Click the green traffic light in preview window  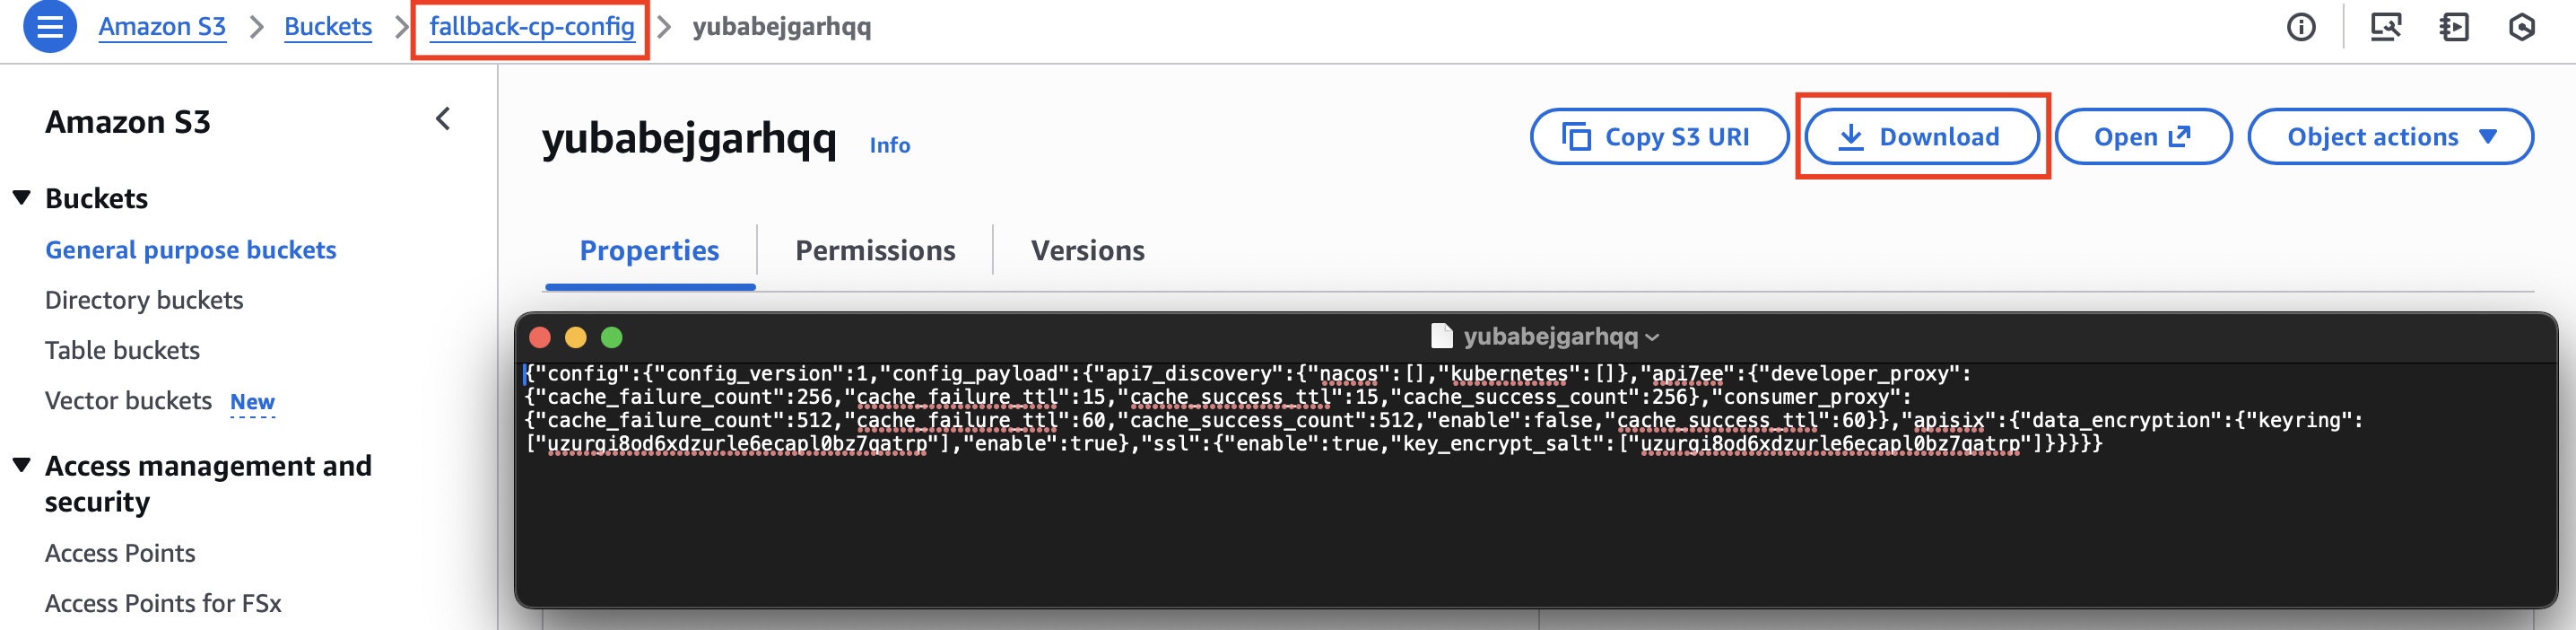point(612,337)
